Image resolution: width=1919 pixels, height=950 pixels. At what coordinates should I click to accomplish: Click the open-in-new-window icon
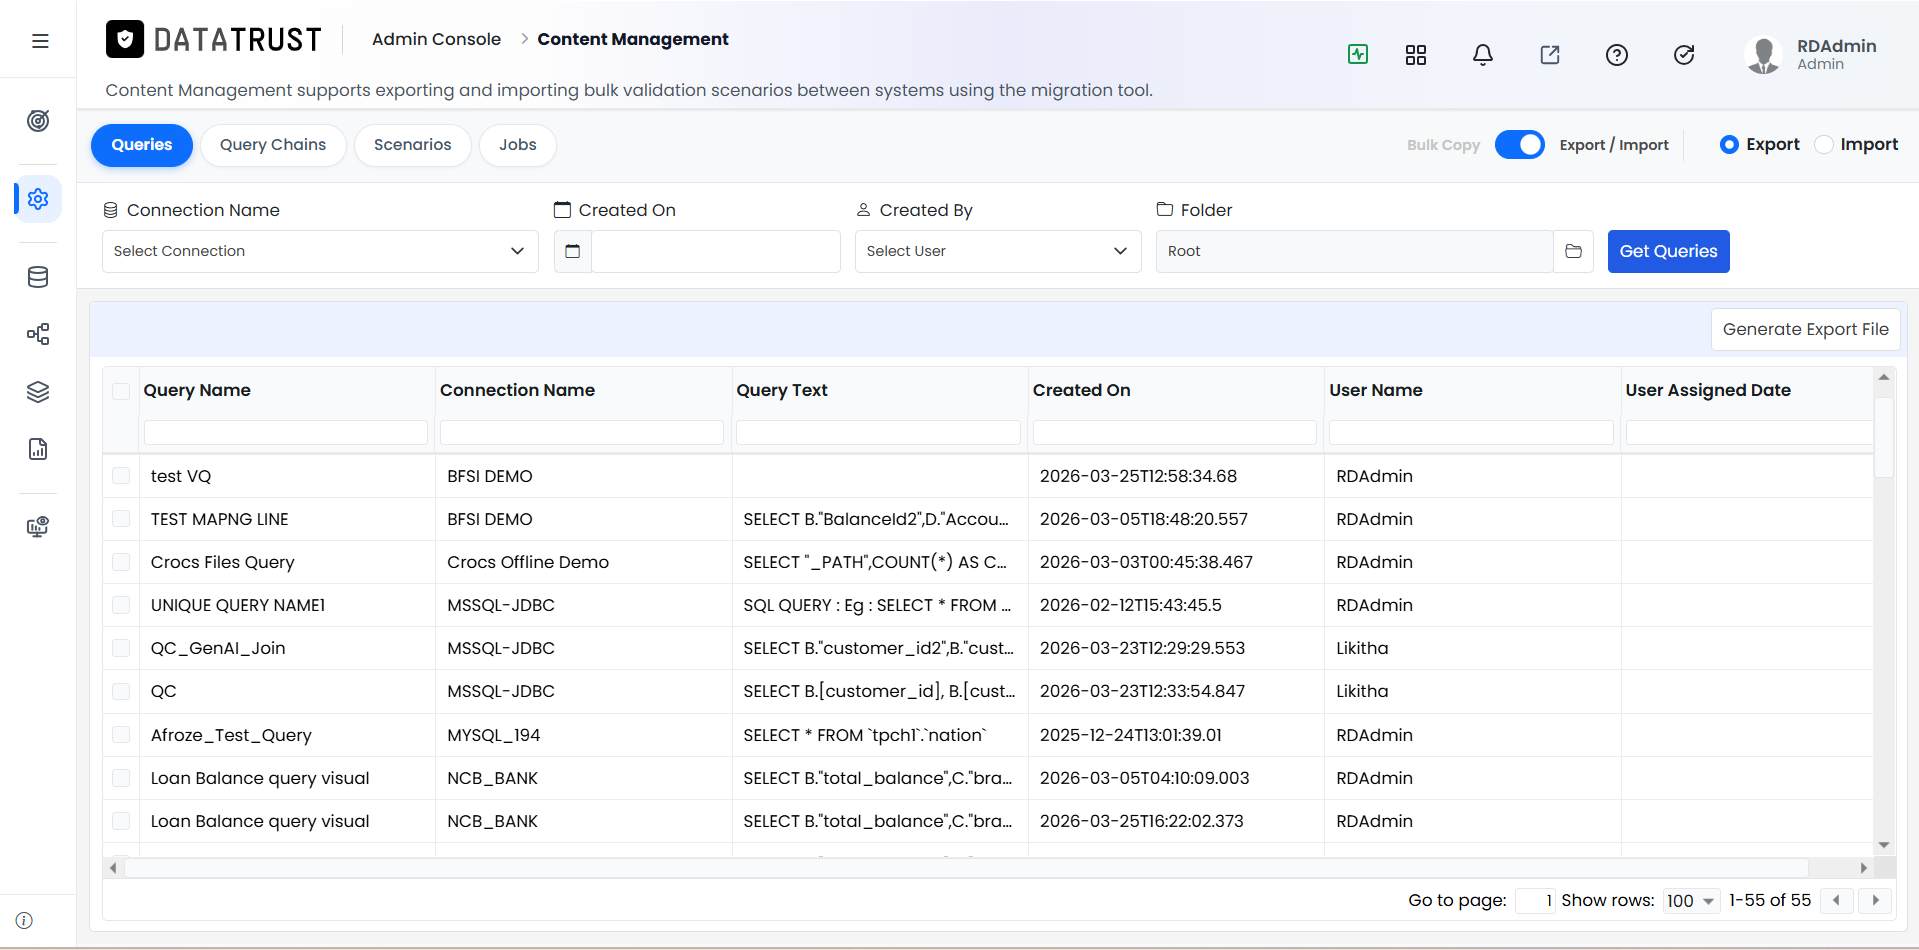[x=1550, y=55]
